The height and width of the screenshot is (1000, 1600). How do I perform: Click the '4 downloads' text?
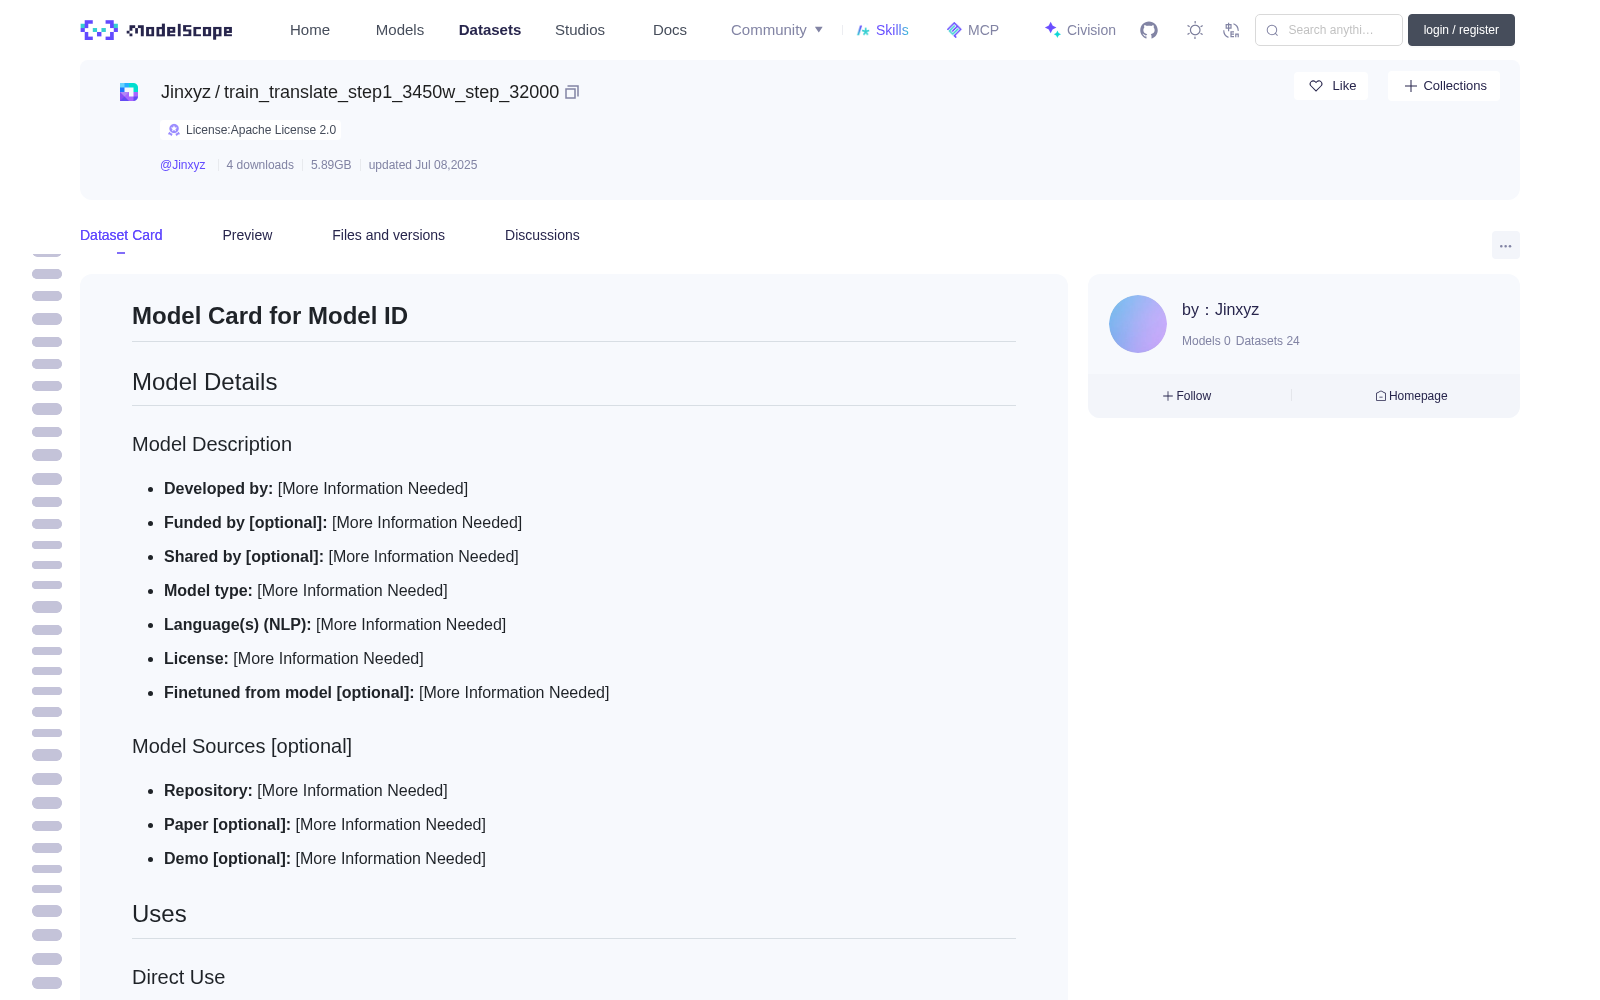[260, 165]
